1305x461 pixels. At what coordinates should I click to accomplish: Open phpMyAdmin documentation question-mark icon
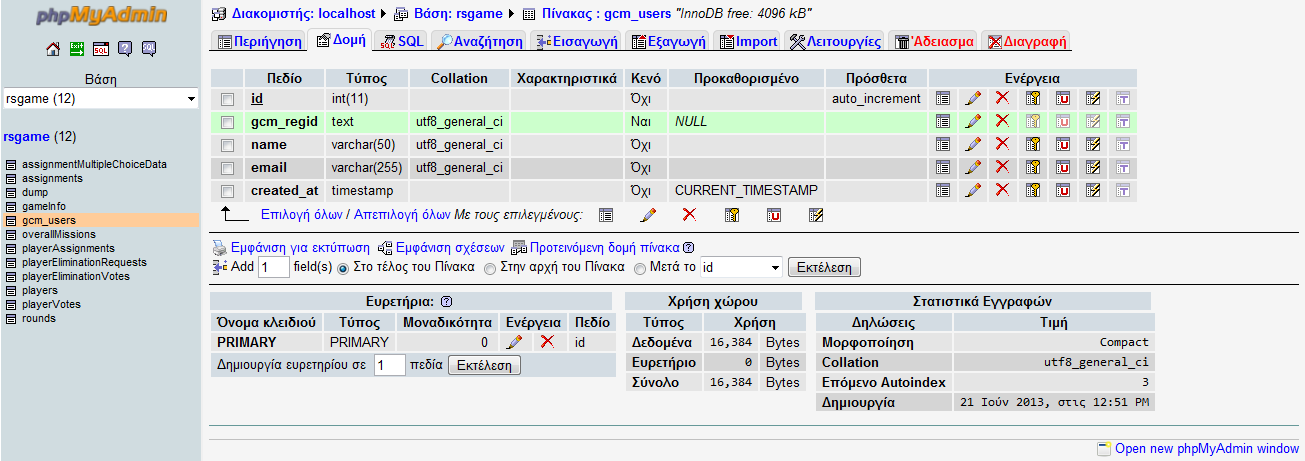click(x=125, y=49)
